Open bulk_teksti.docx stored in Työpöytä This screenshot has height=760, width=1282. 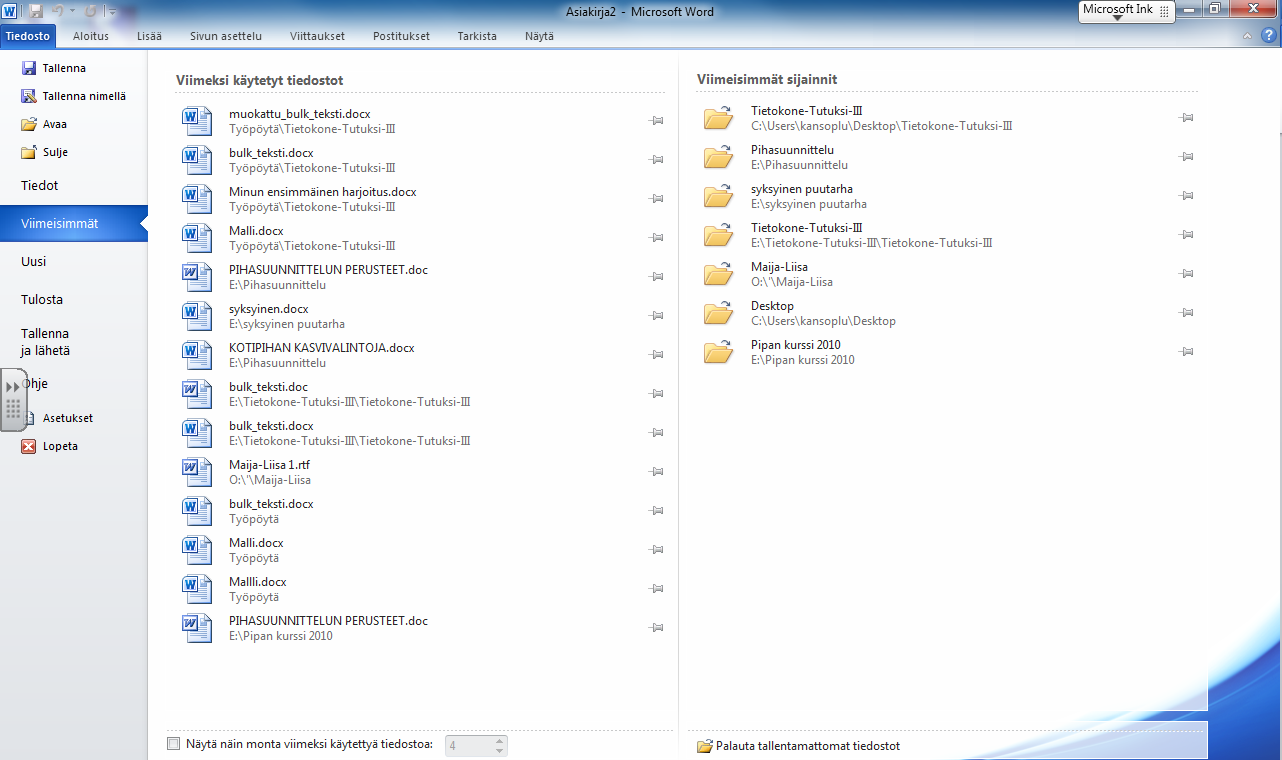420,511
